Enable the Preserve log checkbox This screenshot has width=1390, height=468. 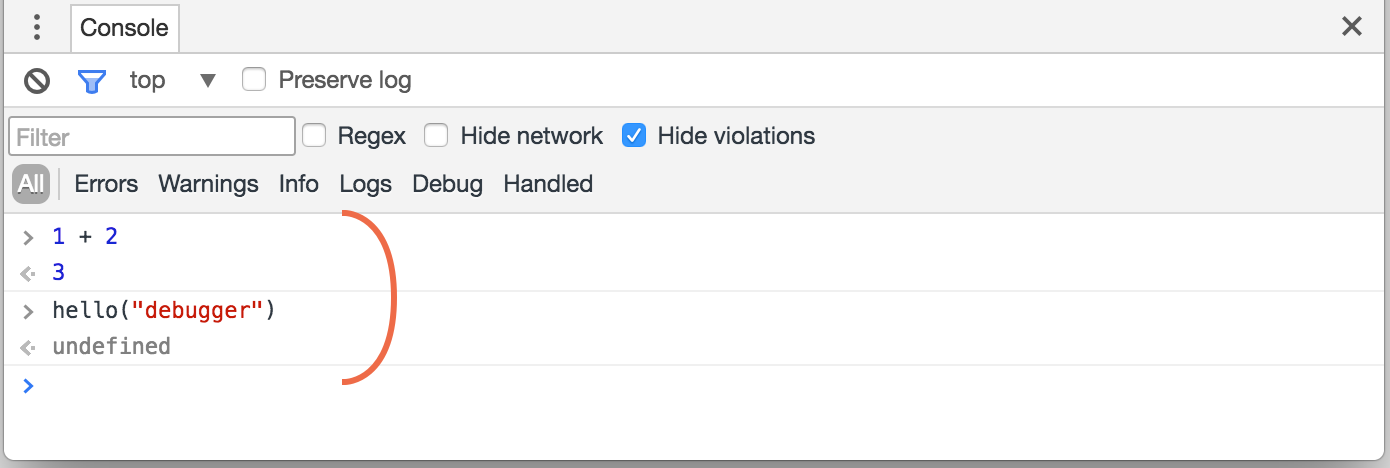coord(254,79)
